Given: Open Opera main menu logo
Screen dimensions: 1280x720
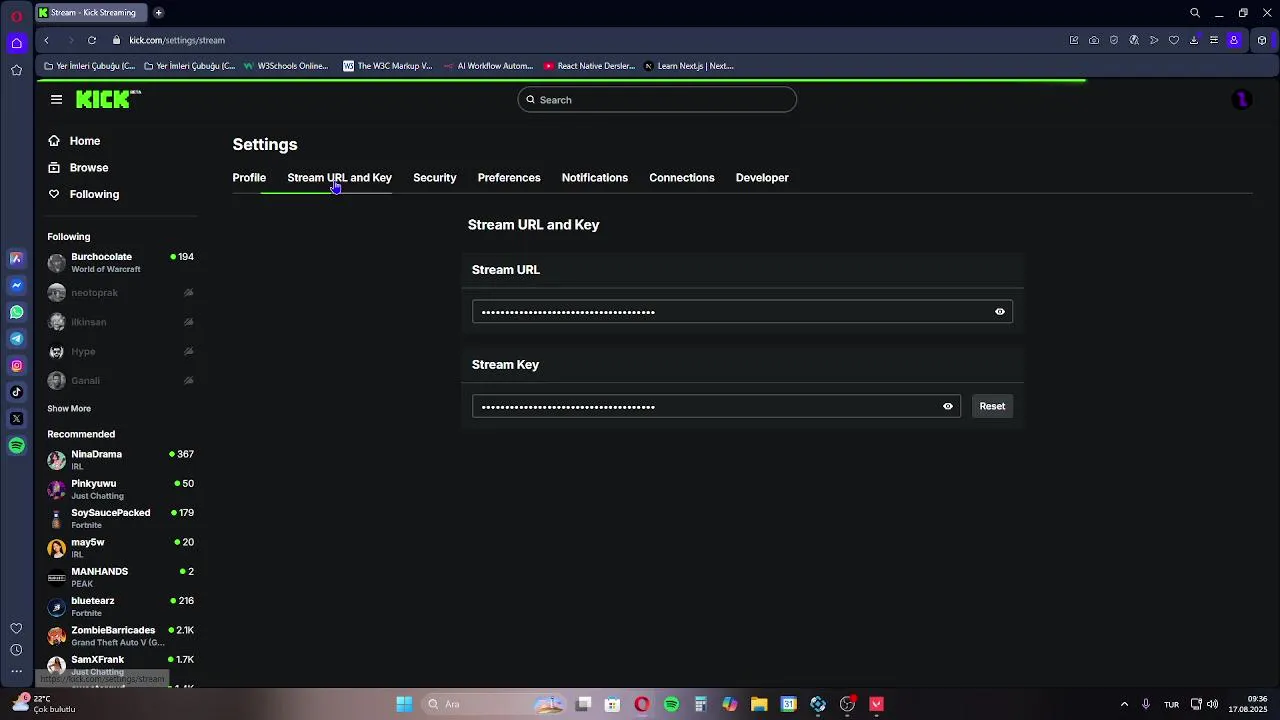Looking at the screenshot, I should [x=16, y=16].
